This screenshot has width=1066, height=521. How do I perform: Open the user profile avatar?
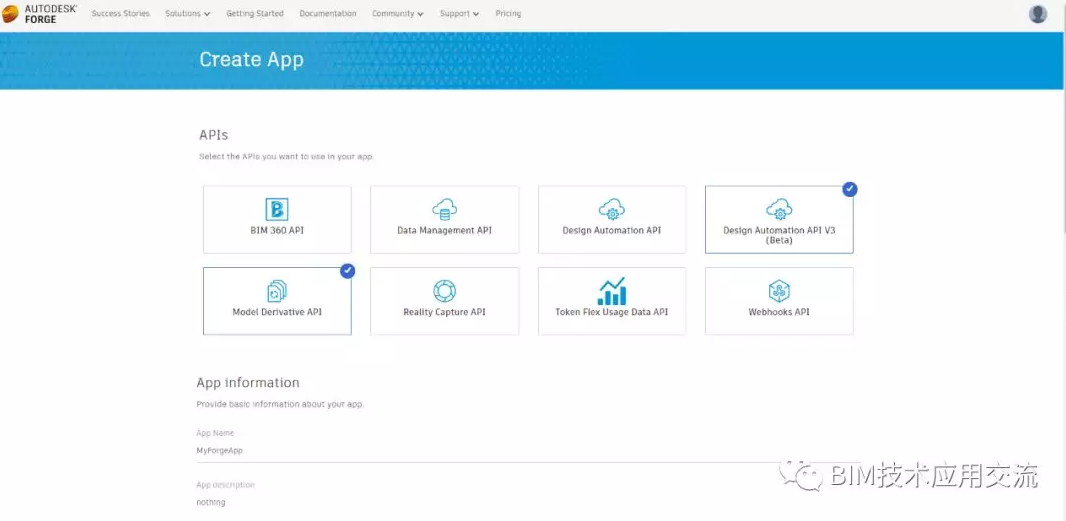[1038, 14]
